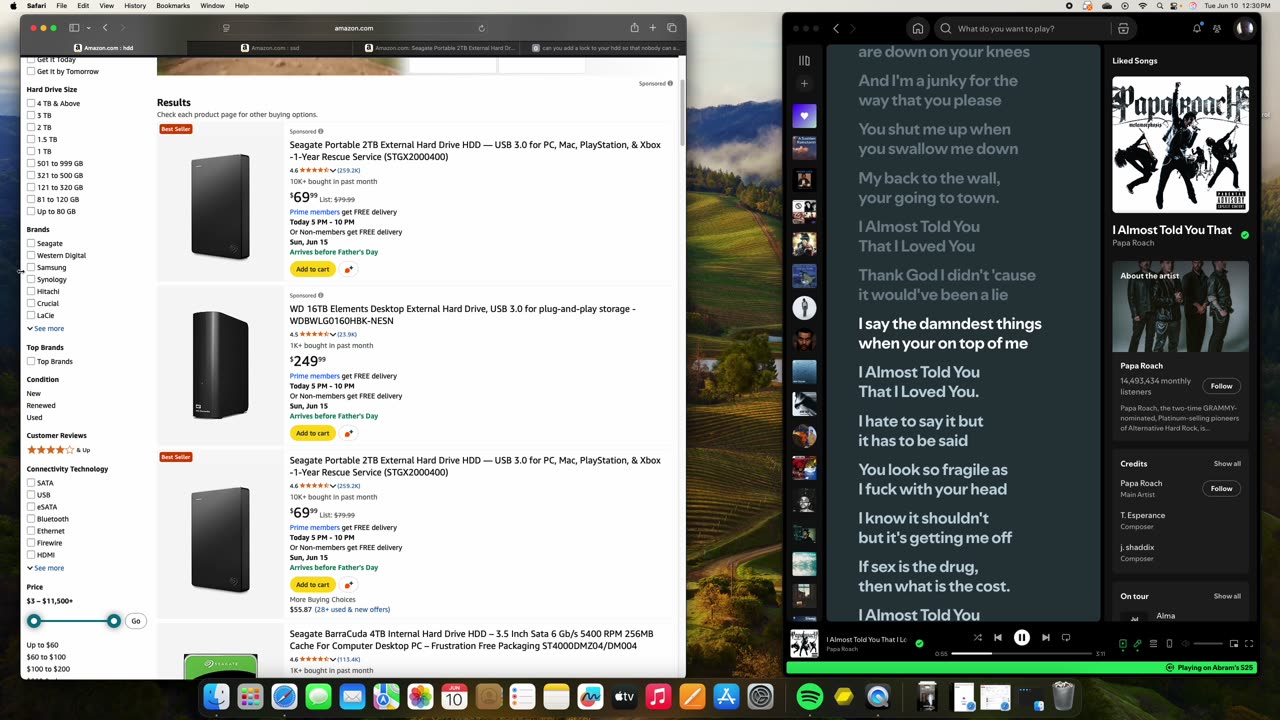Skip to next track in Spotify
Viewport: 1280px width, 720px height.
pyautogui.click(x=1046, y=637)
